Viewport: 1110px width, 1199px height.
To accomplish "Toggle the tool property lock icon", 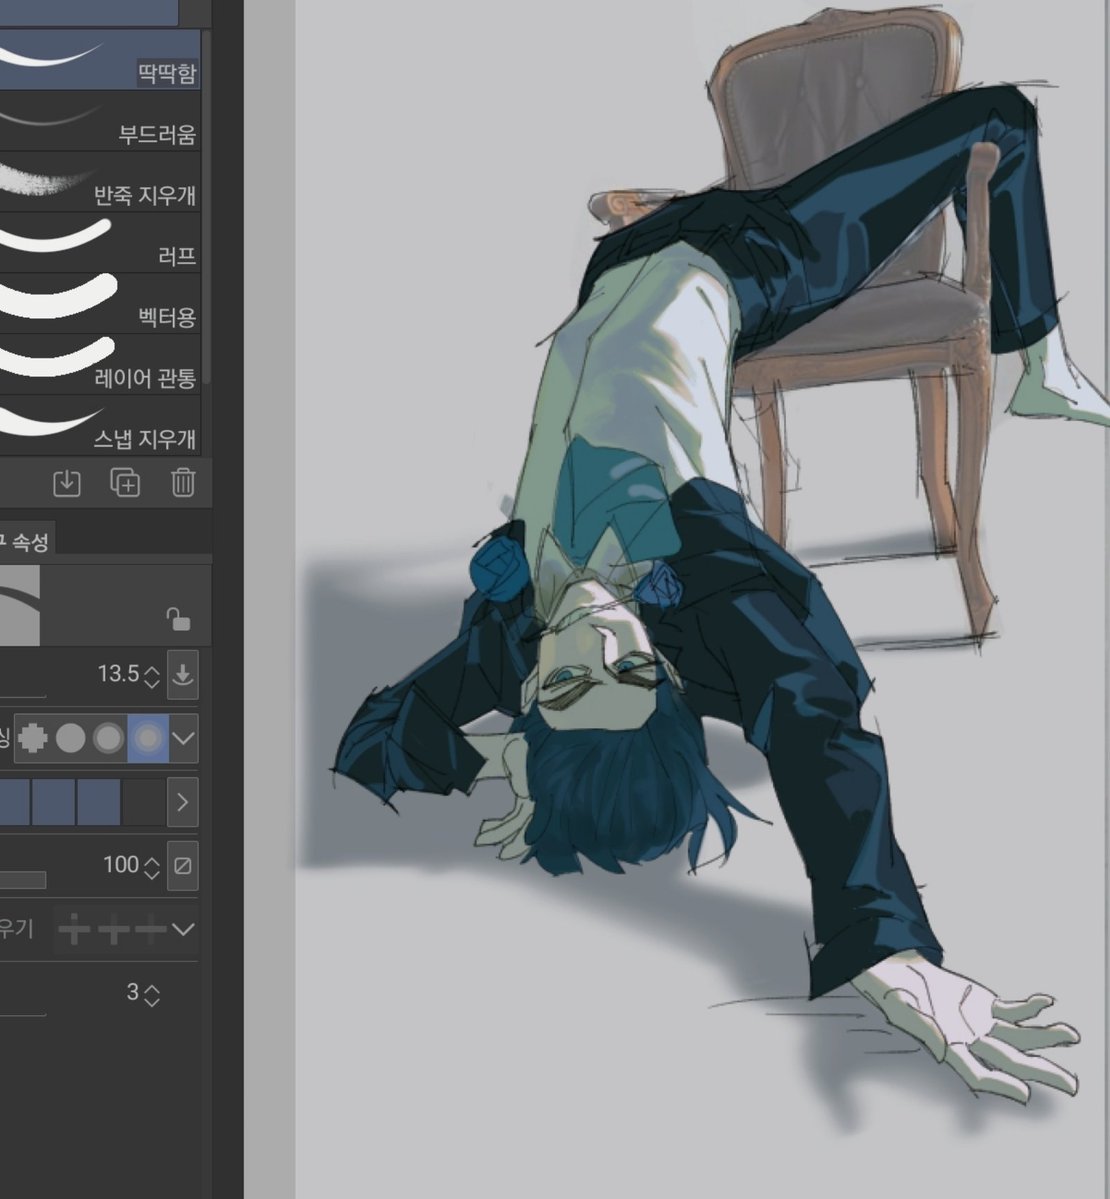I will coord(178,619).
